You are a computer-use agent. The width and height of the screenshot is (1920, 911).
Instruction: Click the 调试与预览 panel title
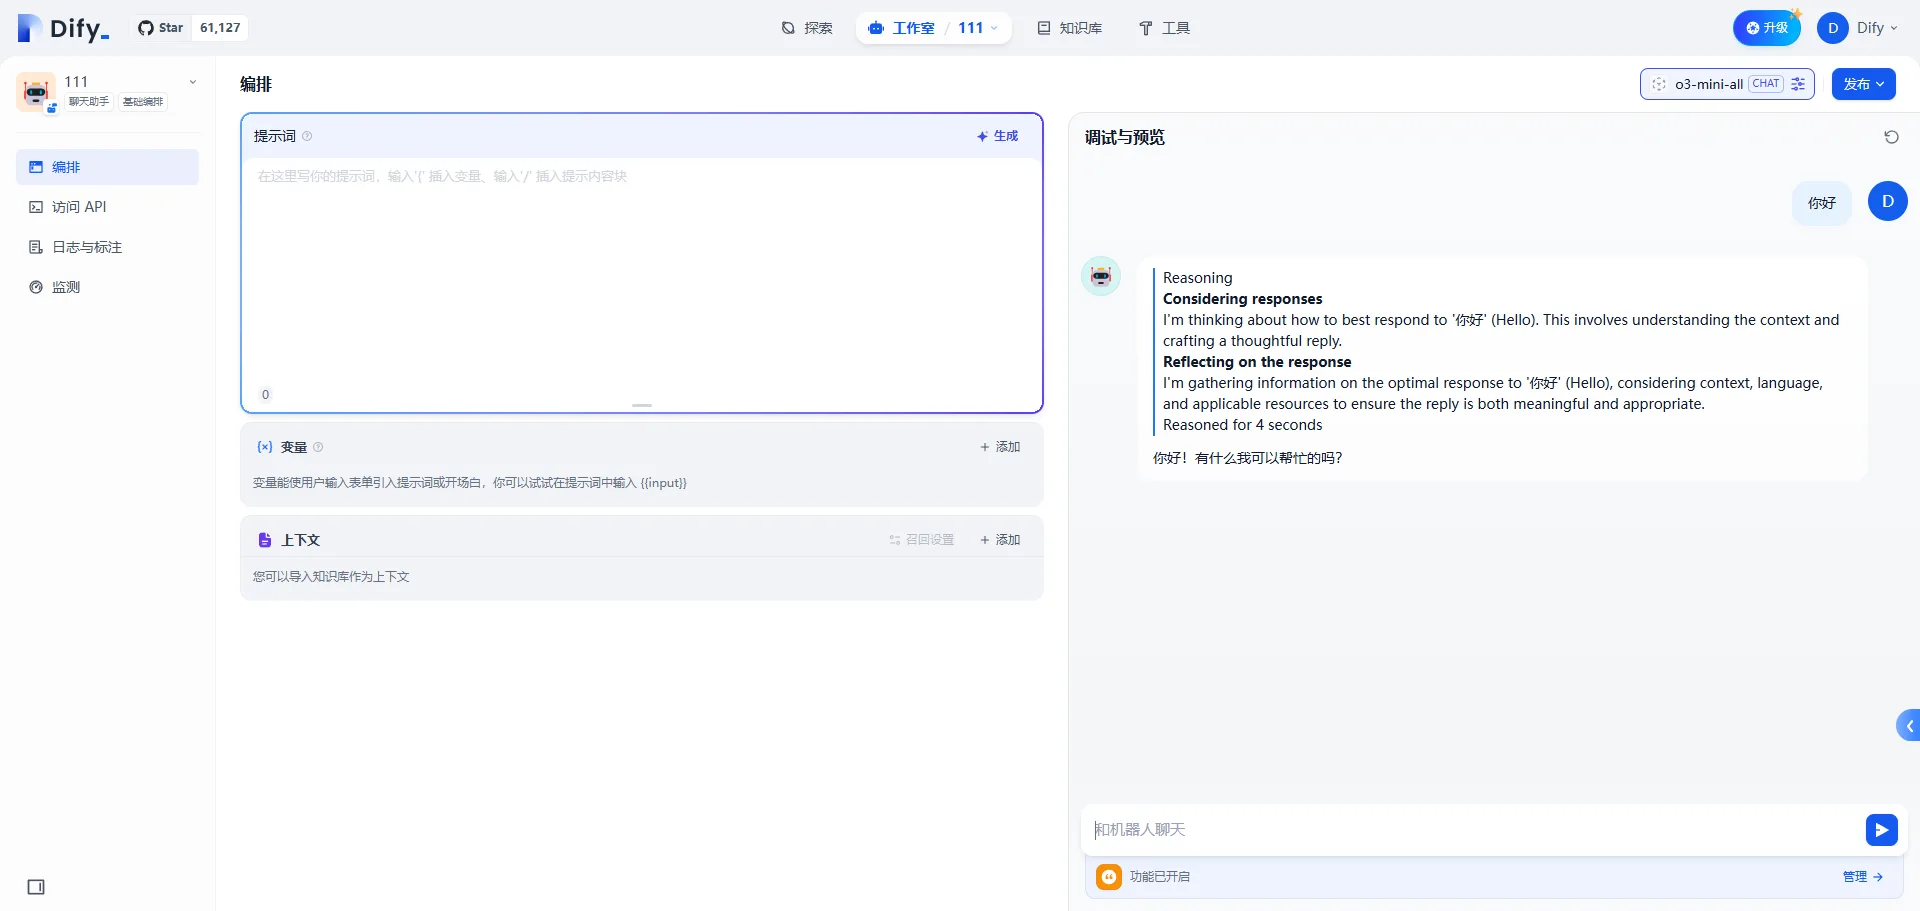(1125, 138)
